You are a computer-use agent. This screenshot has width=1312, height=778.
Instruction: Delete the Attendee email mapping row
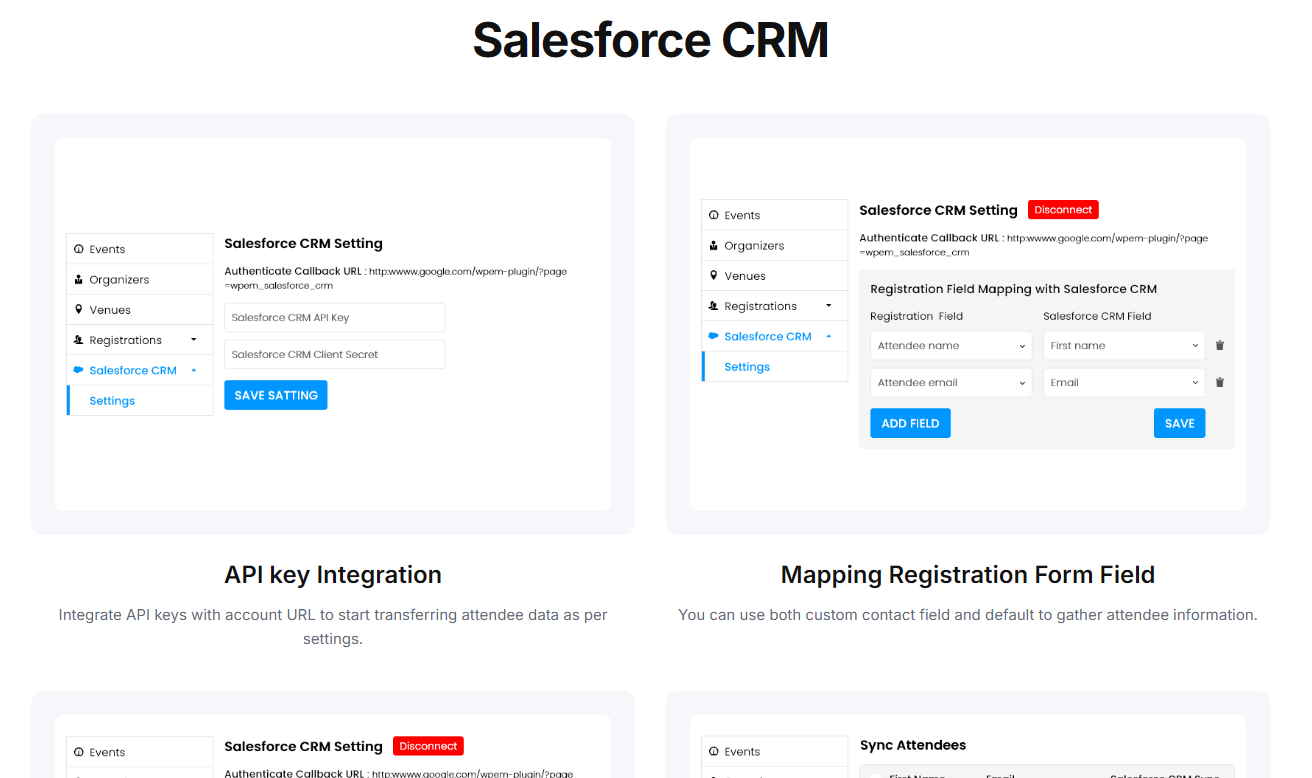click(1219, 382)
